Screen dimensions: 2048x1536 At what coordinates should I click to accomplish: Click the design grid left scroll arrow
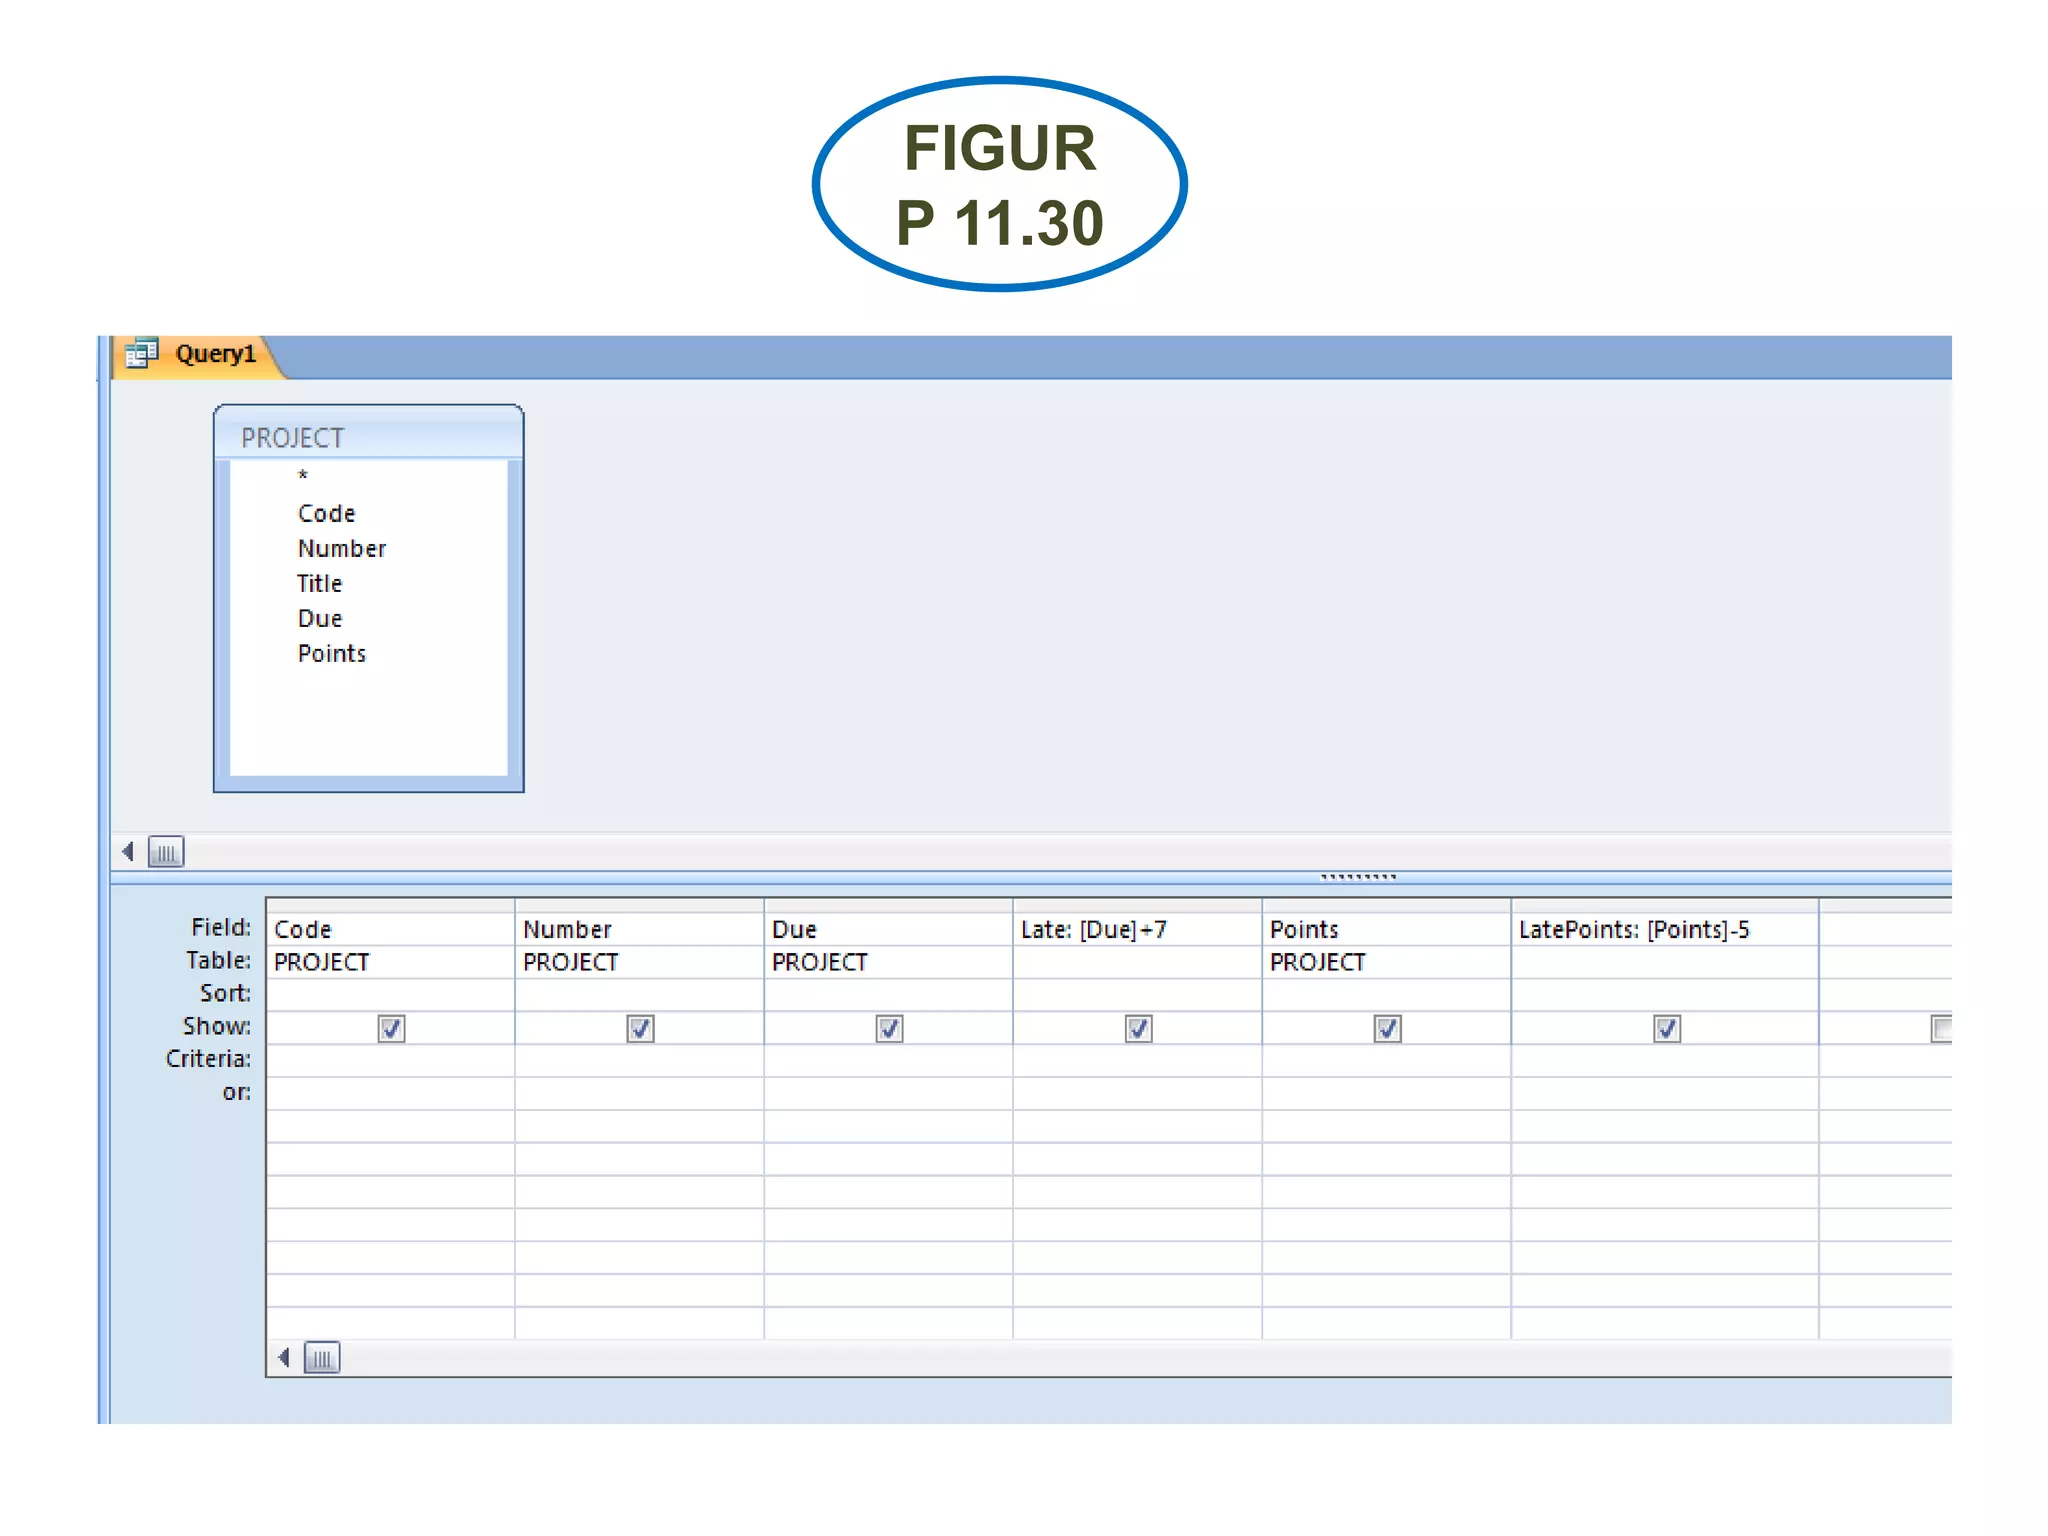(x=284, y=1358)
